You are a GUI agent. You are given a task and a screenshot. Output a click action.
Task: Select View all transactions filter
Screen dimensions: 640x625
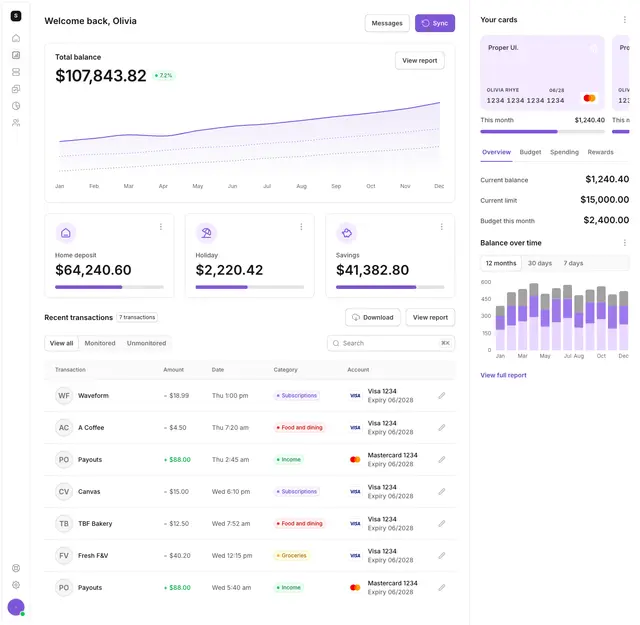[62, 343]
